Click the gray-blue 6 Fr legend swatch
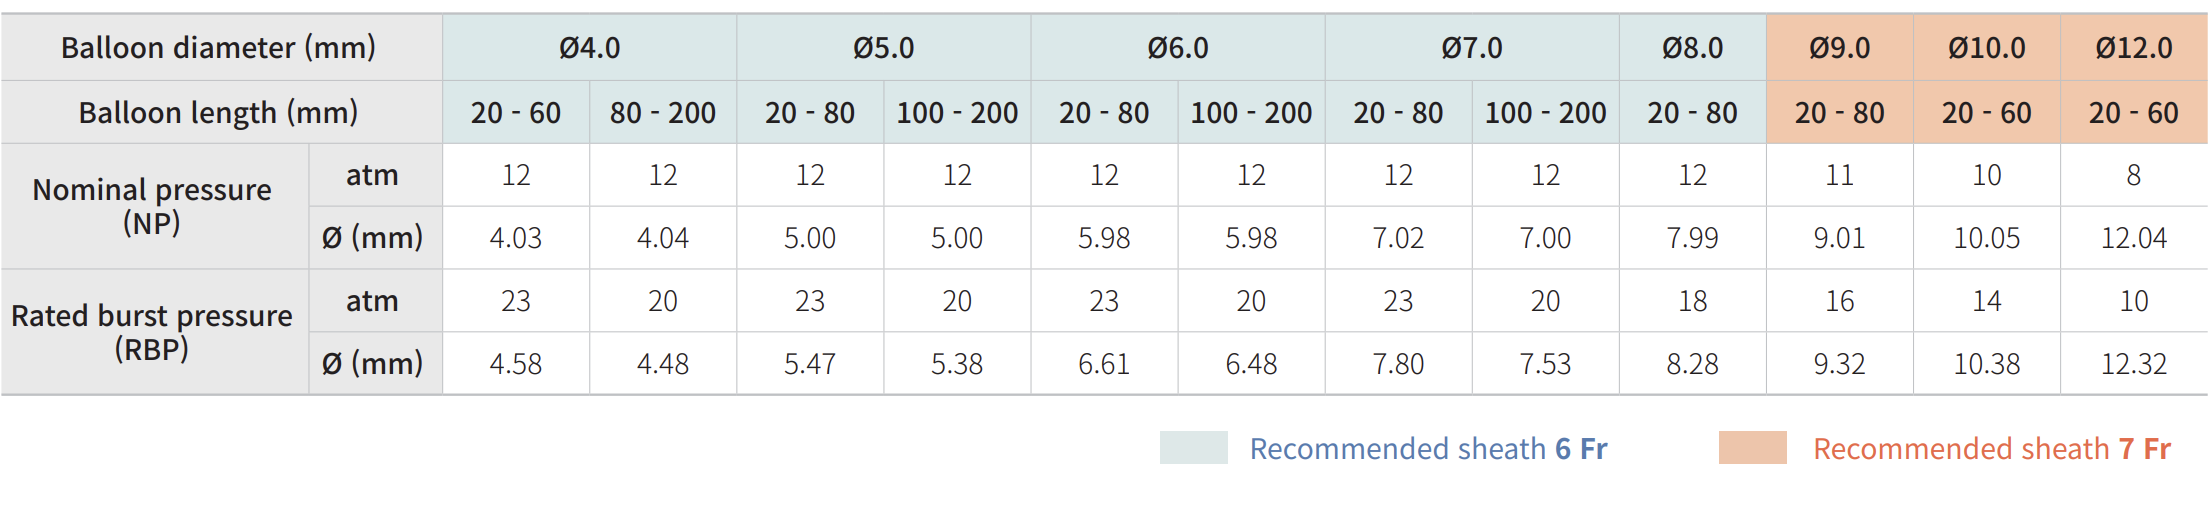 [x=1193, y=448]
